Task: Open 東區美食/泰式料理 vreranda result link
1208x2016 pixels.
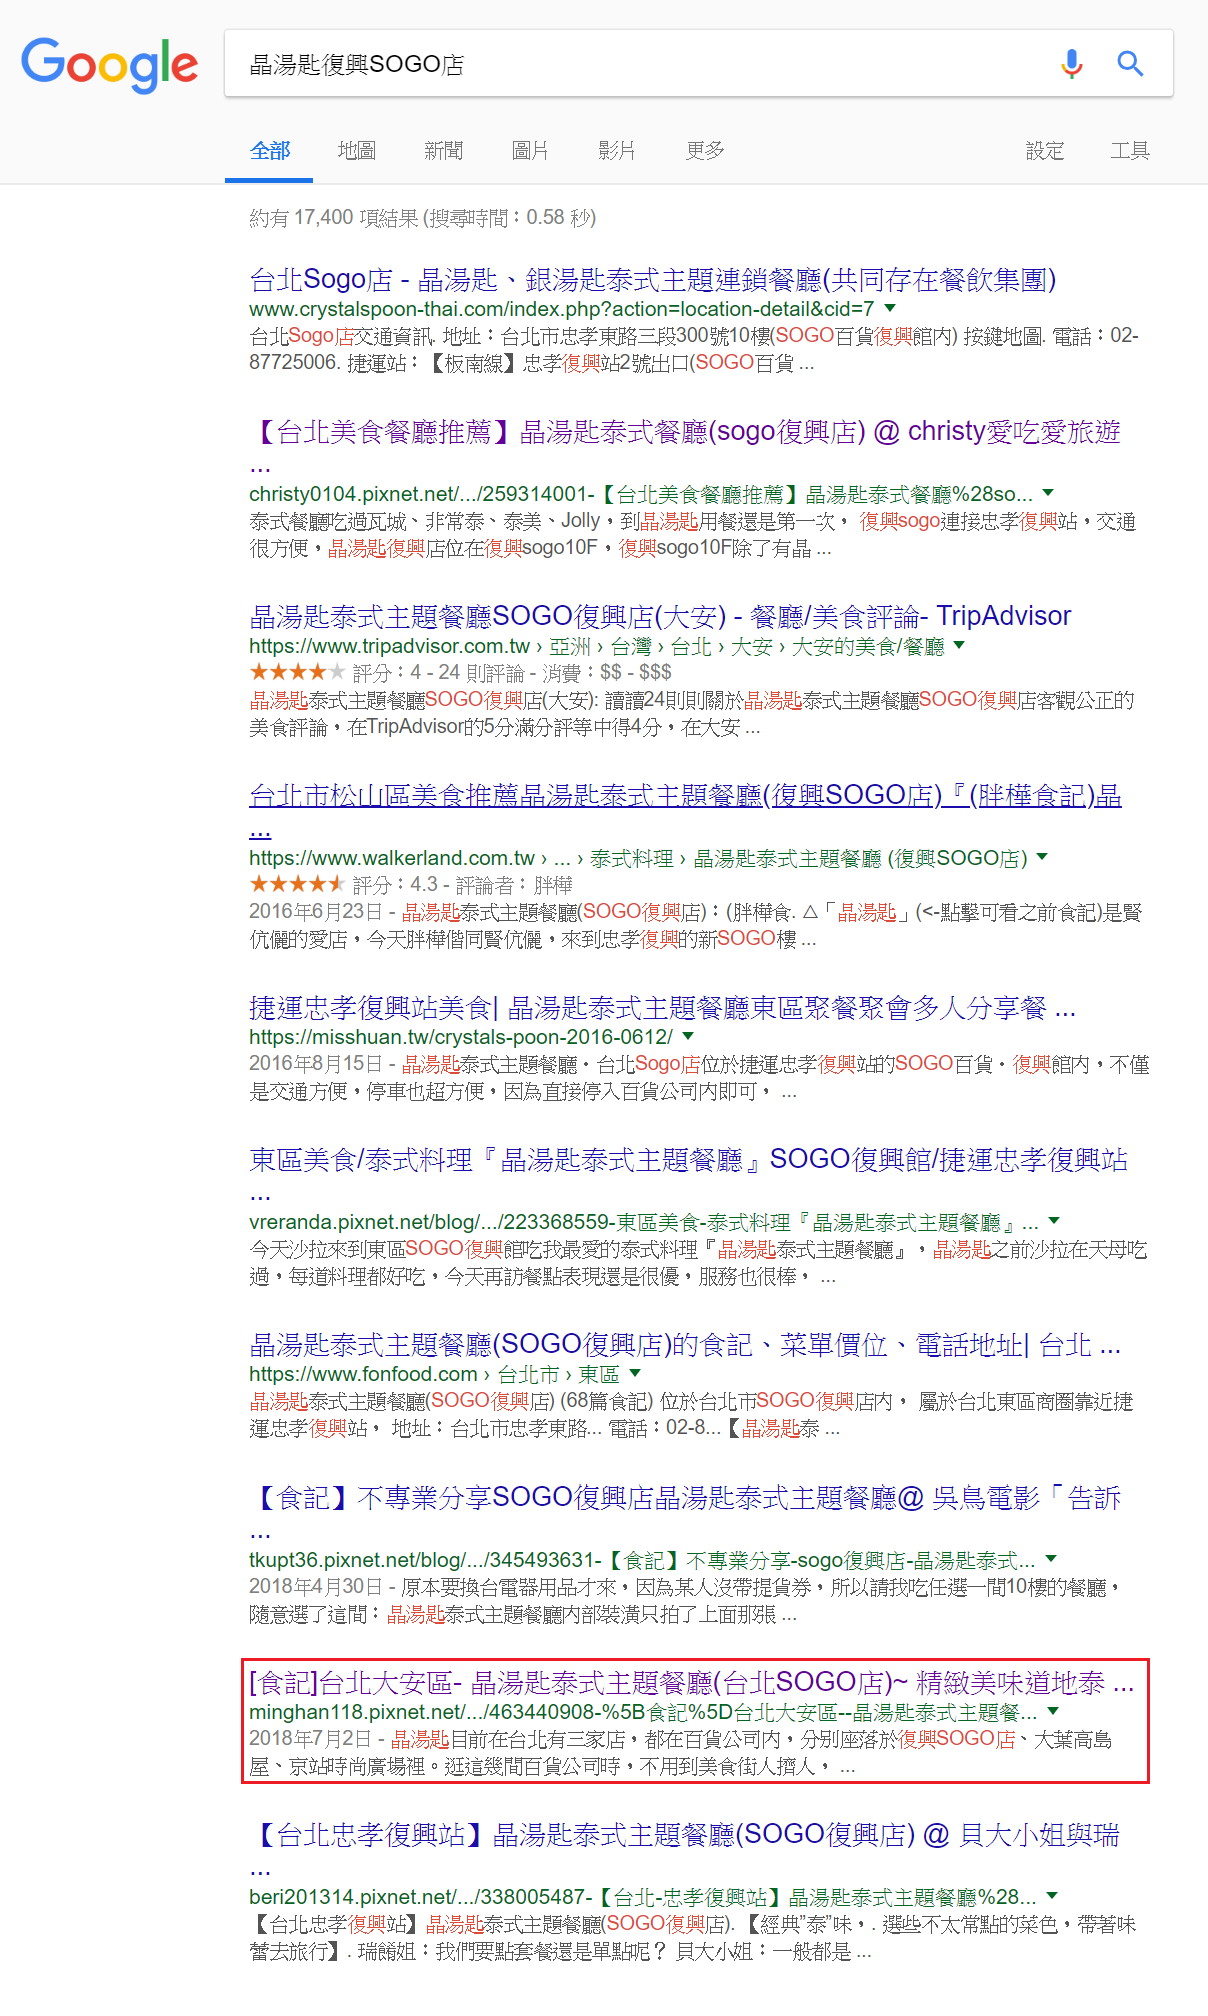Action: click(688, 1176)
